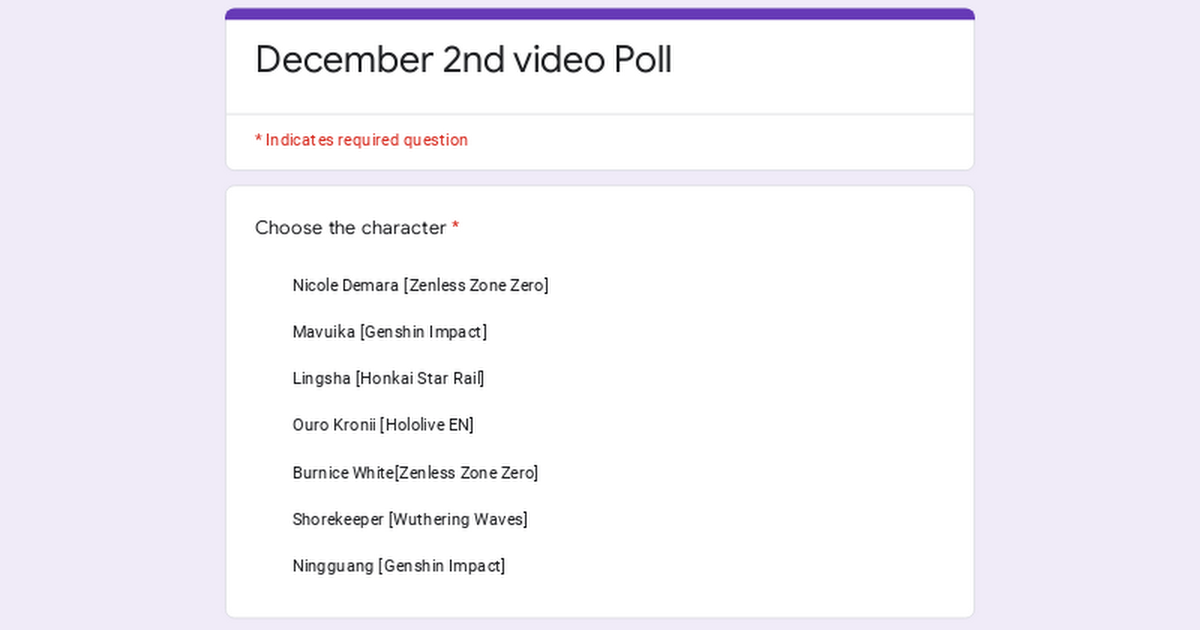Click the [Wuthering Waves] tag text
Screen dimensions: 1200x630
(458, 519)
